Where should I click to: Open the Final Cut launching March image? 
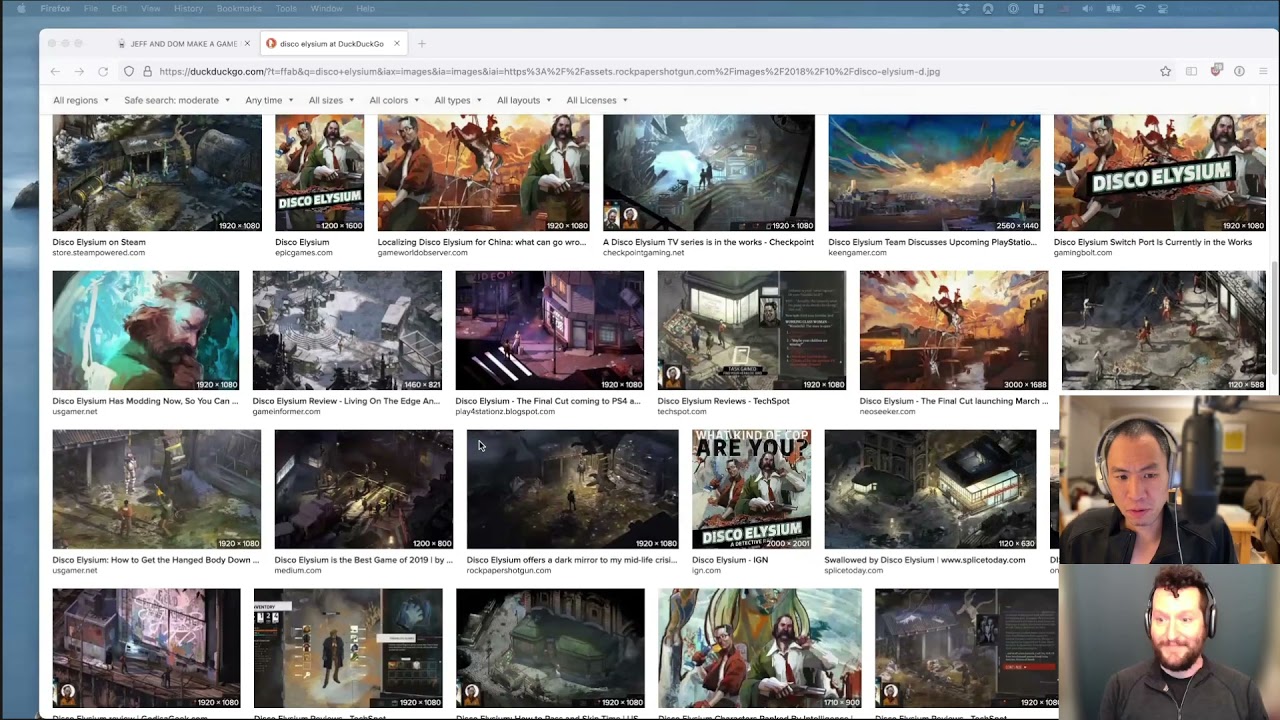coord(954,330)
